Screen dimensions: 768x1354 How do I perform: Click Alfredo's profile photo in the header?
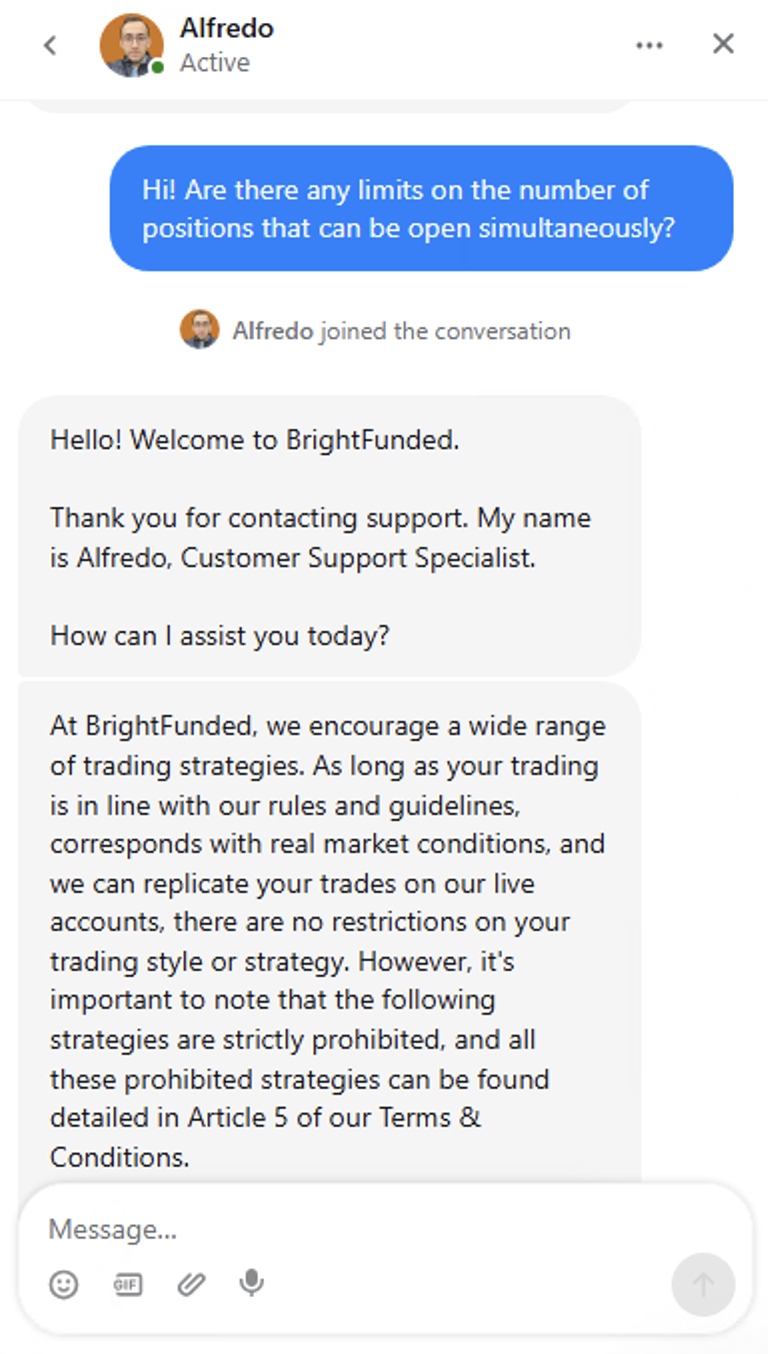(131, 45)
